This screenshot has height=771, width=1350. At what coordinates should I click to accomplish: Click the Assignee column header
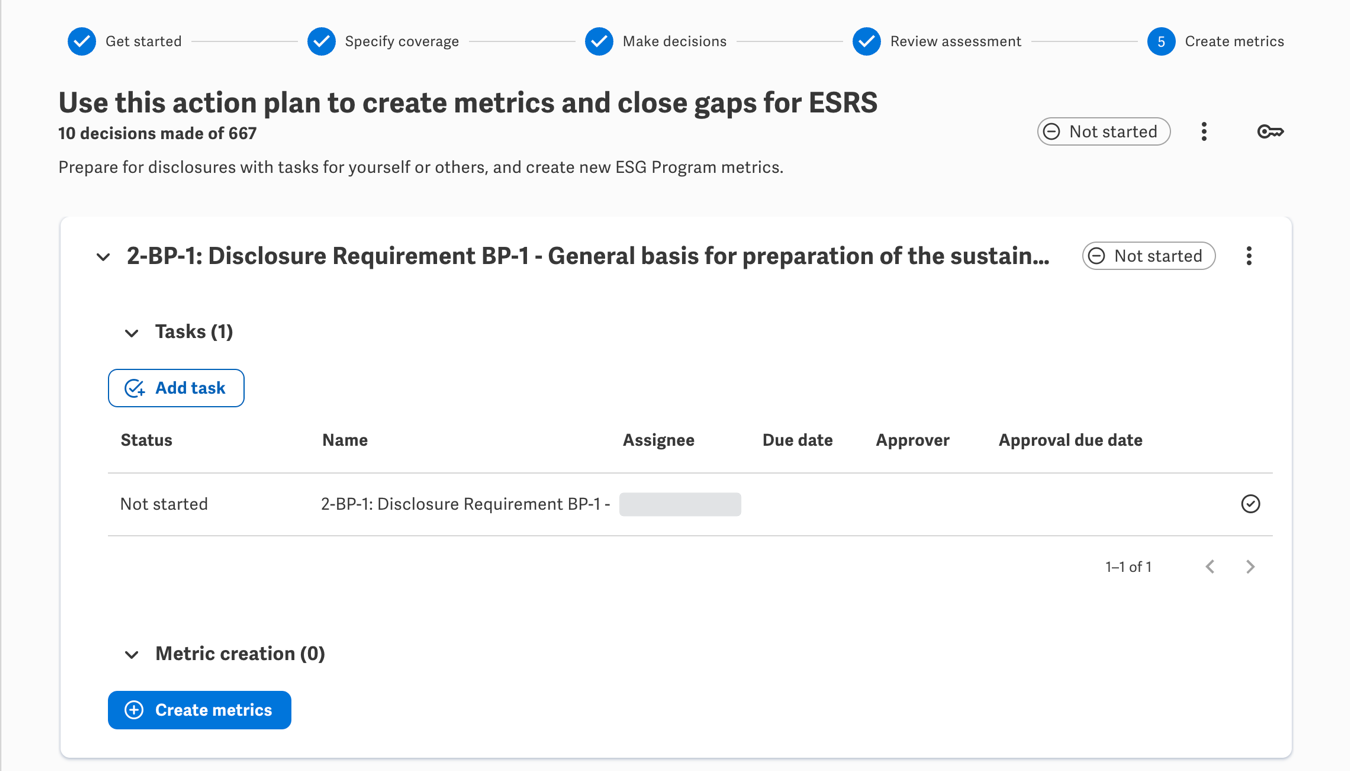[658, 440]
